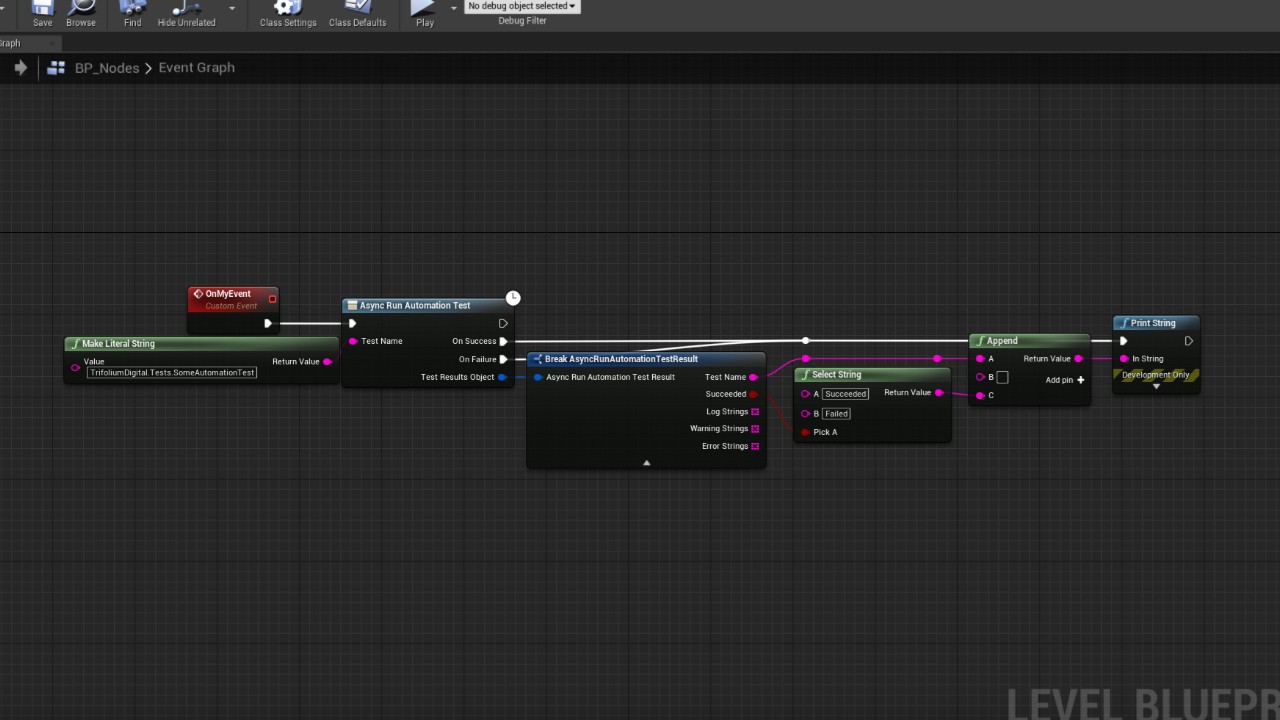
Task: Open Play options dropdown arrow
Action: point(453,8)
